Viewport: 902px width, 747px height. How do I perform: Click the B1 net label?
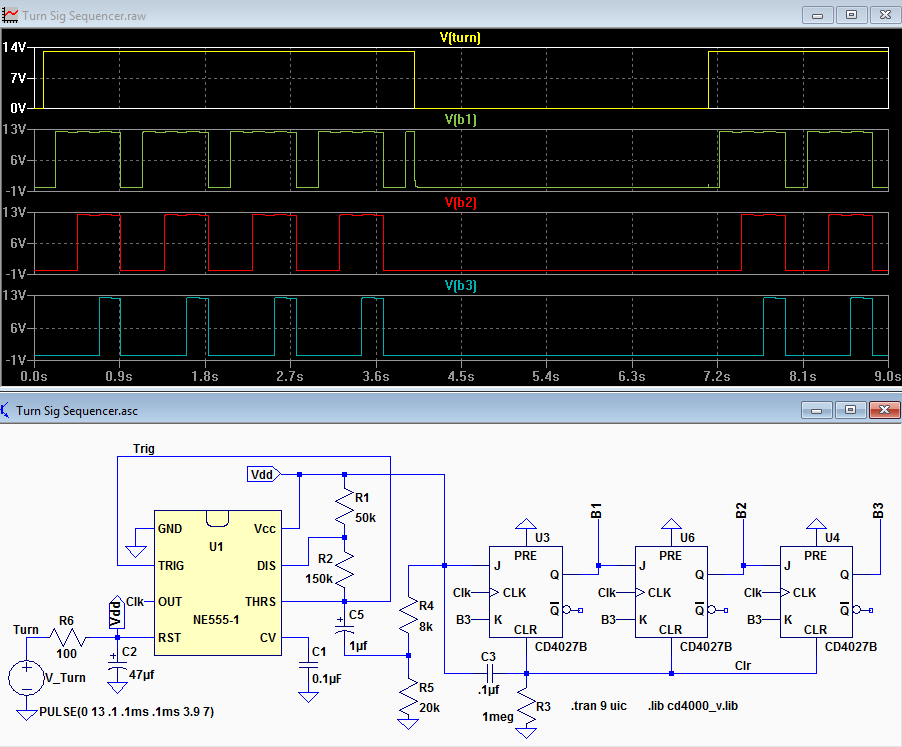click(597, 511)
